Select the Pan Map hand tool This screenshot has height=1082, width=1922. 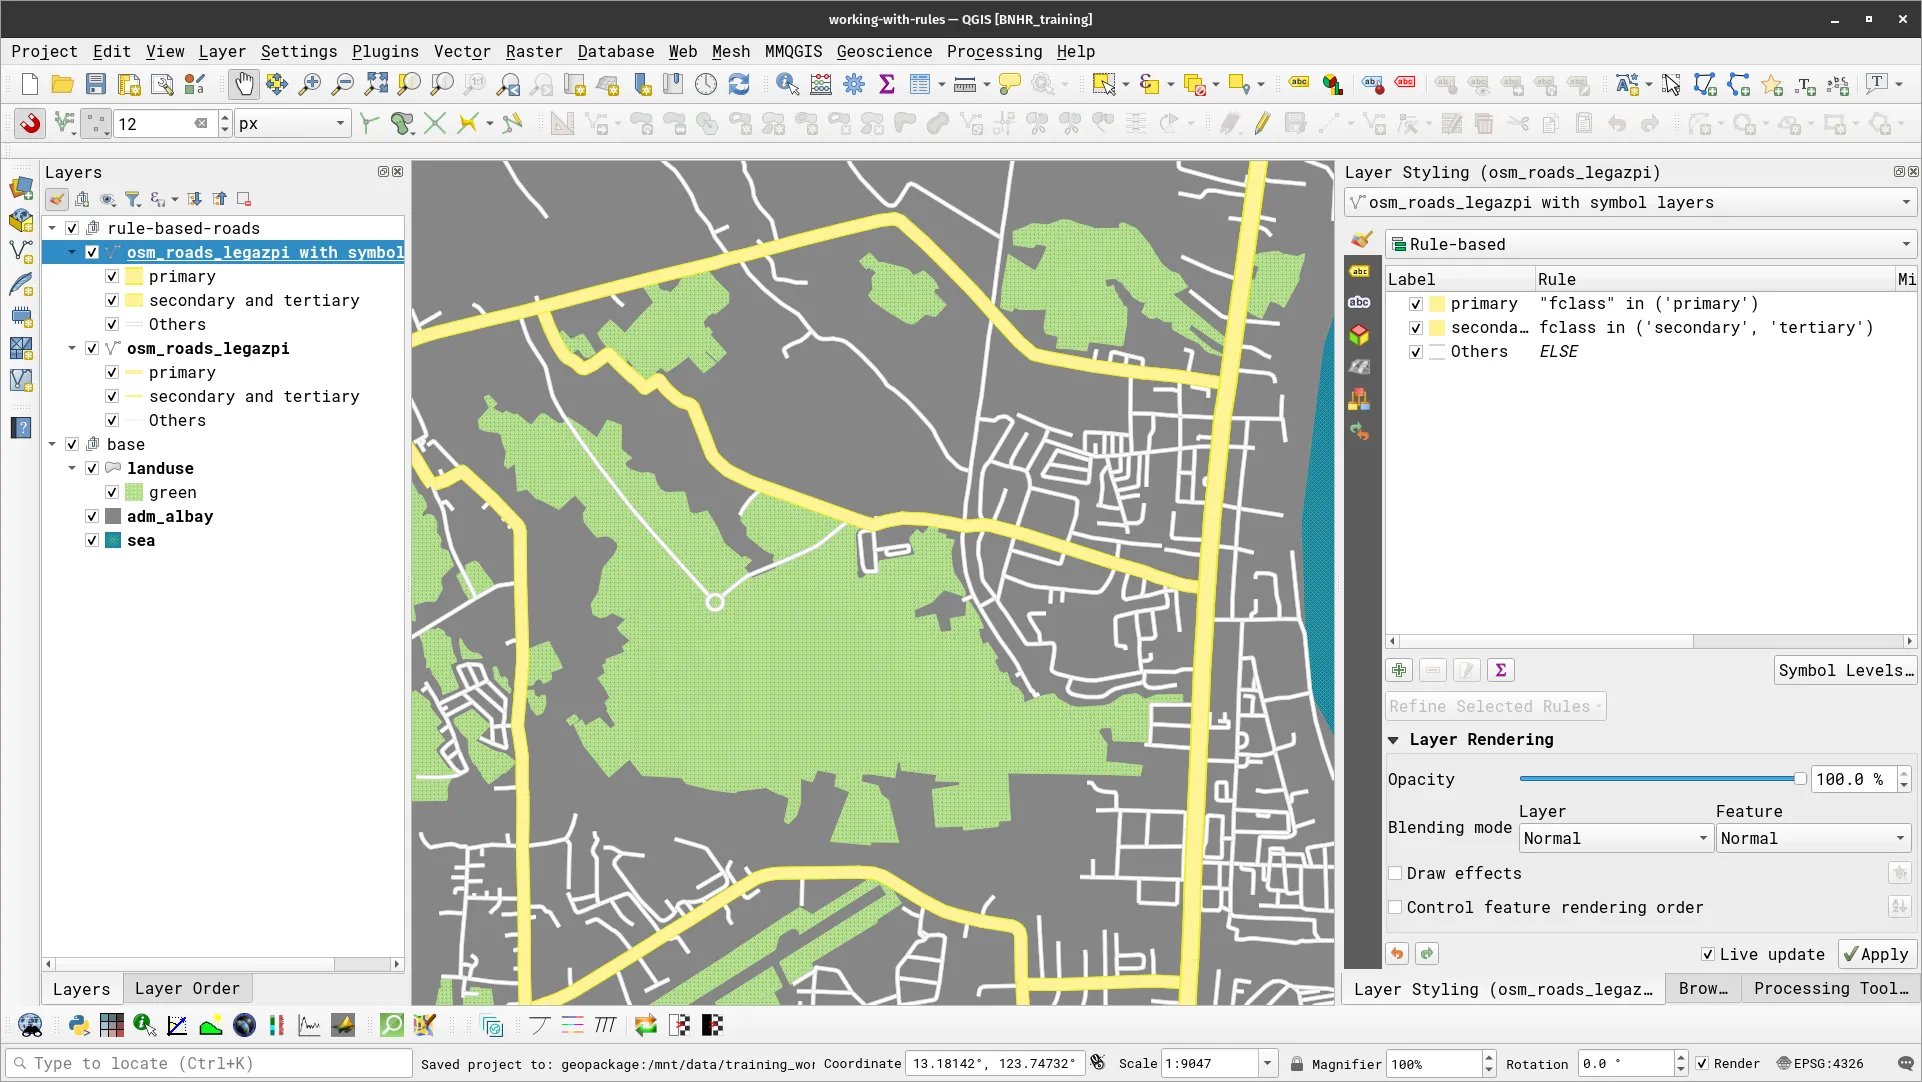(244, 85)
